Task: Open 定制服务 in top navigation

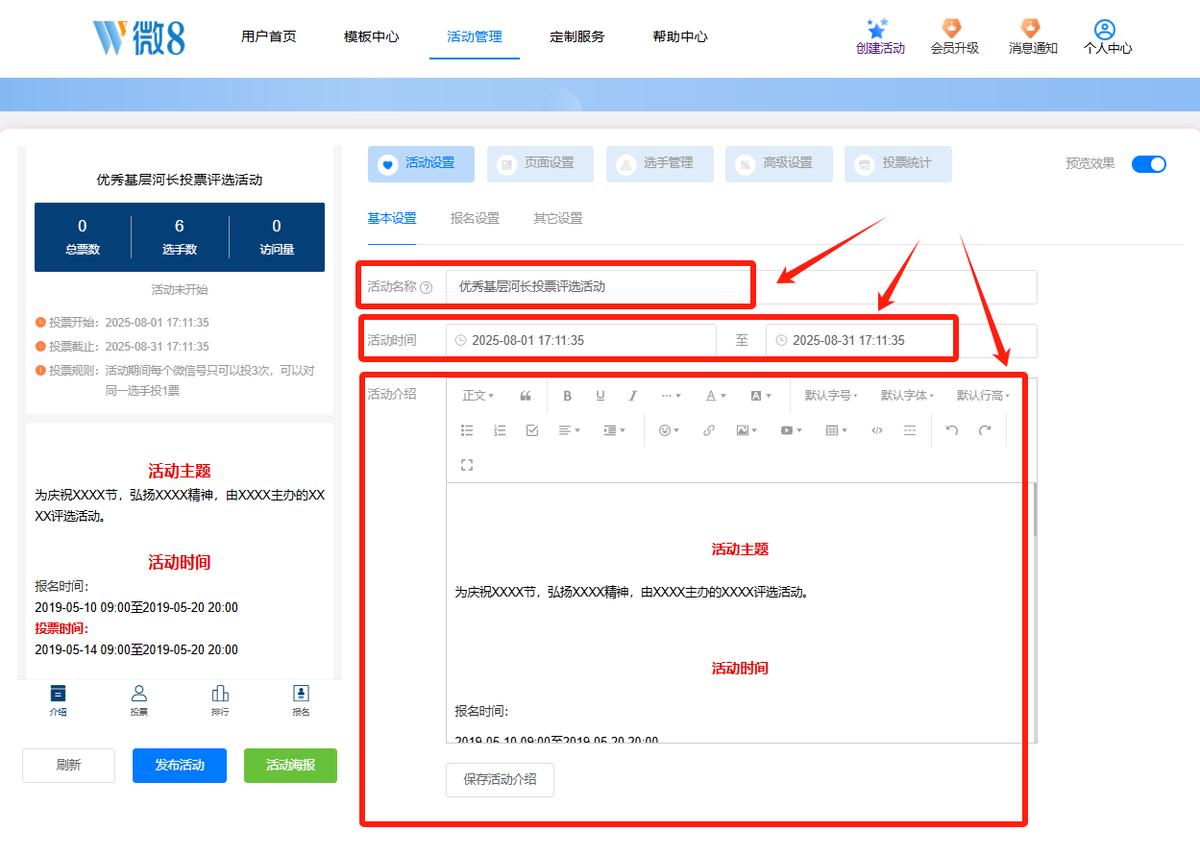Action: tap(577, 37)
